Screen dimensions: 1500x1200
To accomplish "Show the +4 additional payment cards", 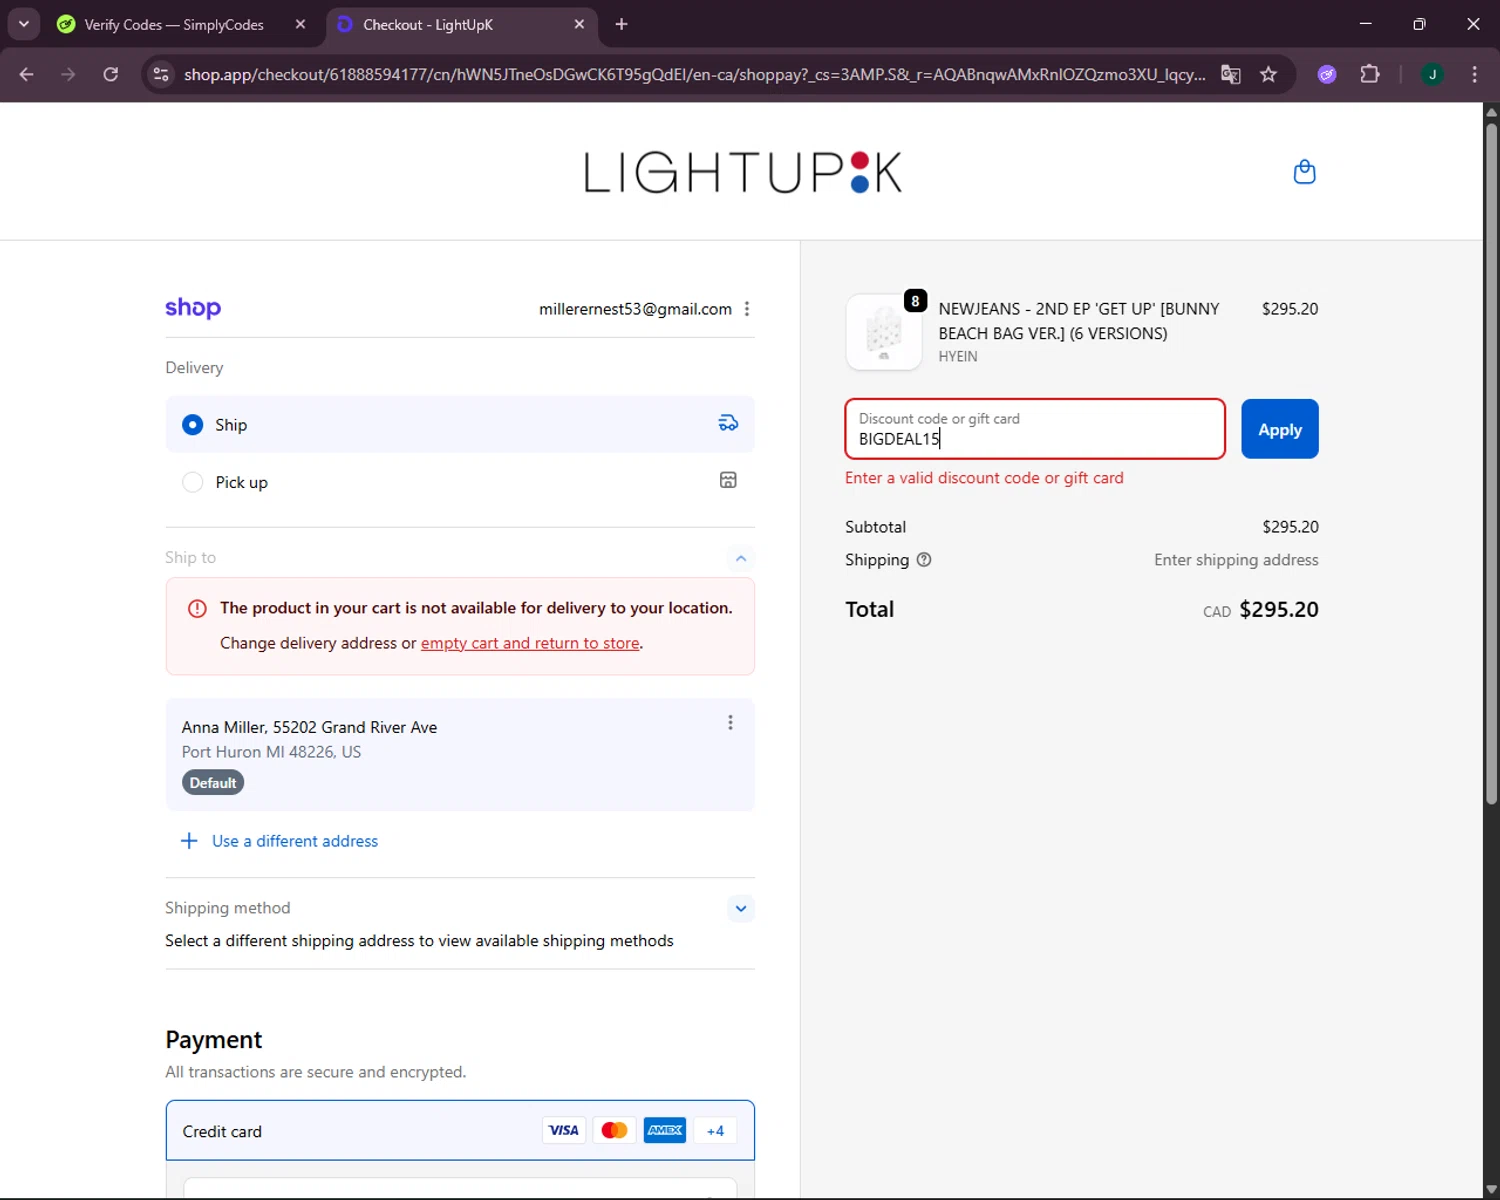I will (715, 1130).
